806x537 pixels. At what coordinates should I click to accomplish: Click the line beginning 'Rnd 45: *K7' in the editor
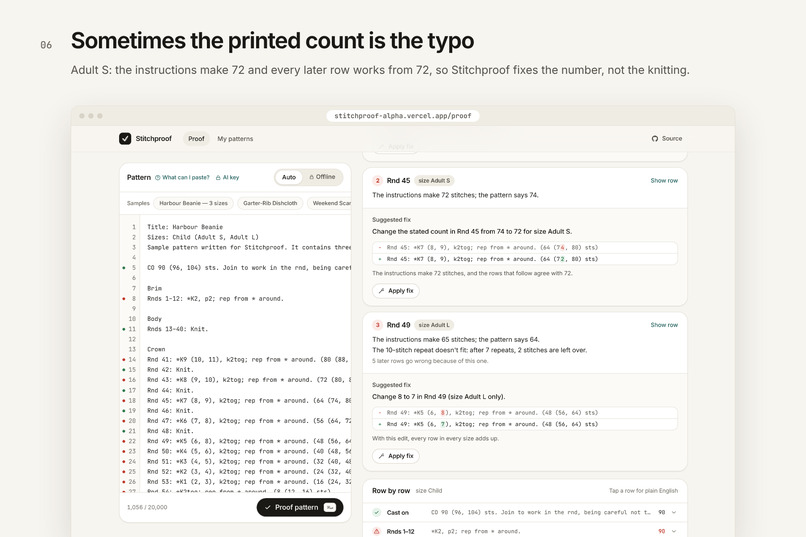coord(249,400)
